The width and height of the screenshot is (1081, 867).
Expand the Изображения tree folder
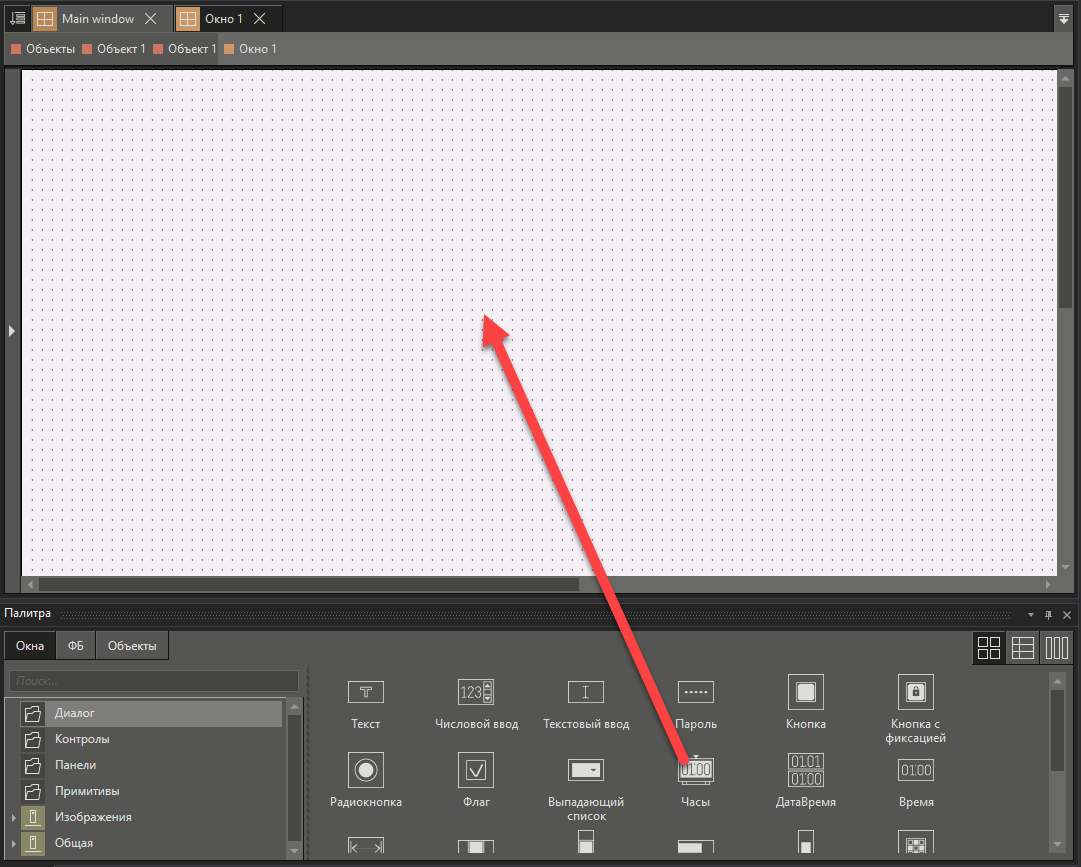(14, 818)
